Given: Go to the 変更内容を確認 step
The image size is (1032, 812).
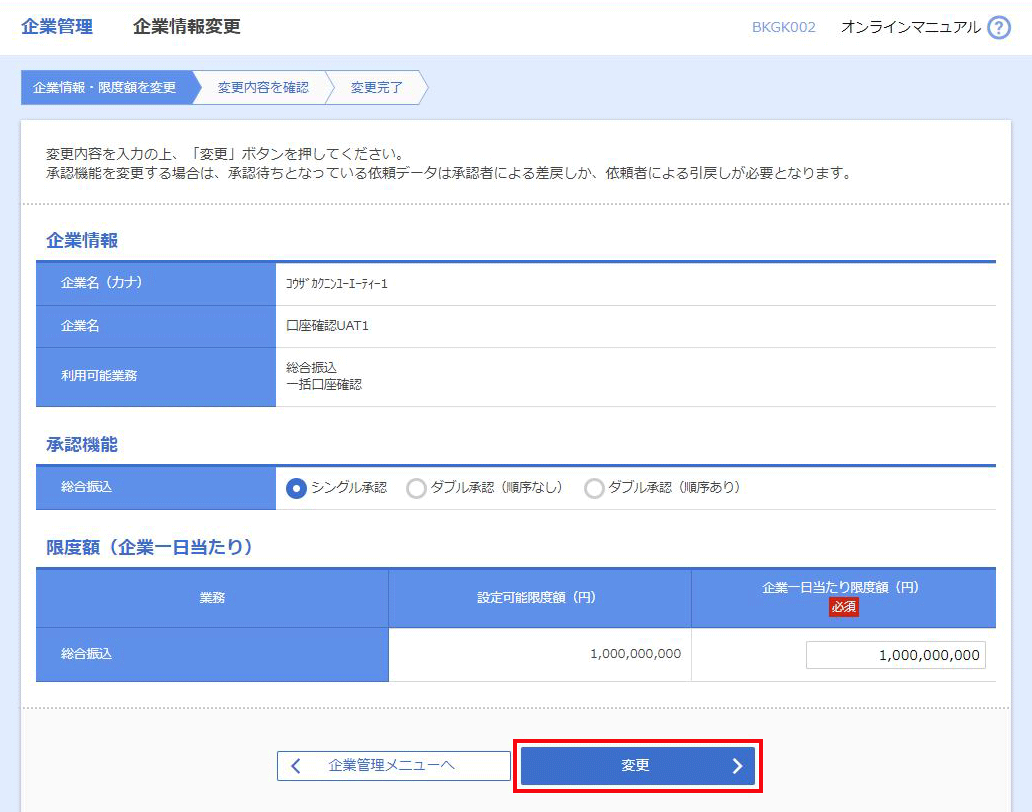Looking at the screenshot, I should pos(263,88).
